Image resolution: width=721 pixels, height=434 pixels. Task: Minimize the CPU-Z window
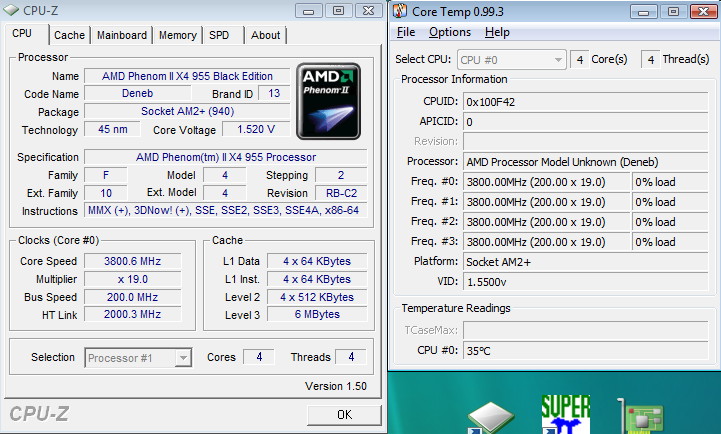click(309, 11)
